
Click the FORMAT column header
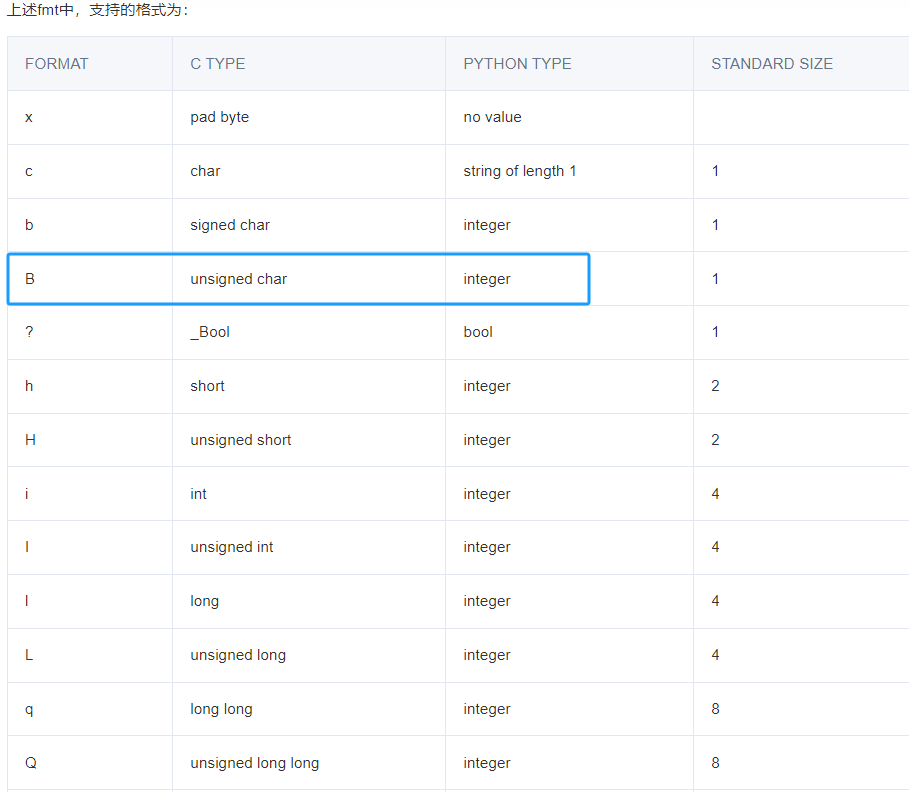click(x=57, y=64)
